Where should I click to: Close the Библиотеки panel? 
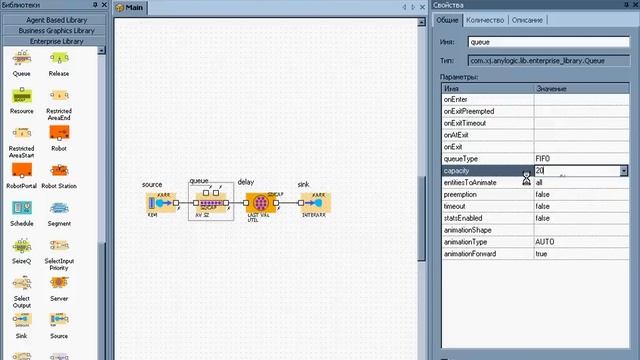tap(104, 5)
